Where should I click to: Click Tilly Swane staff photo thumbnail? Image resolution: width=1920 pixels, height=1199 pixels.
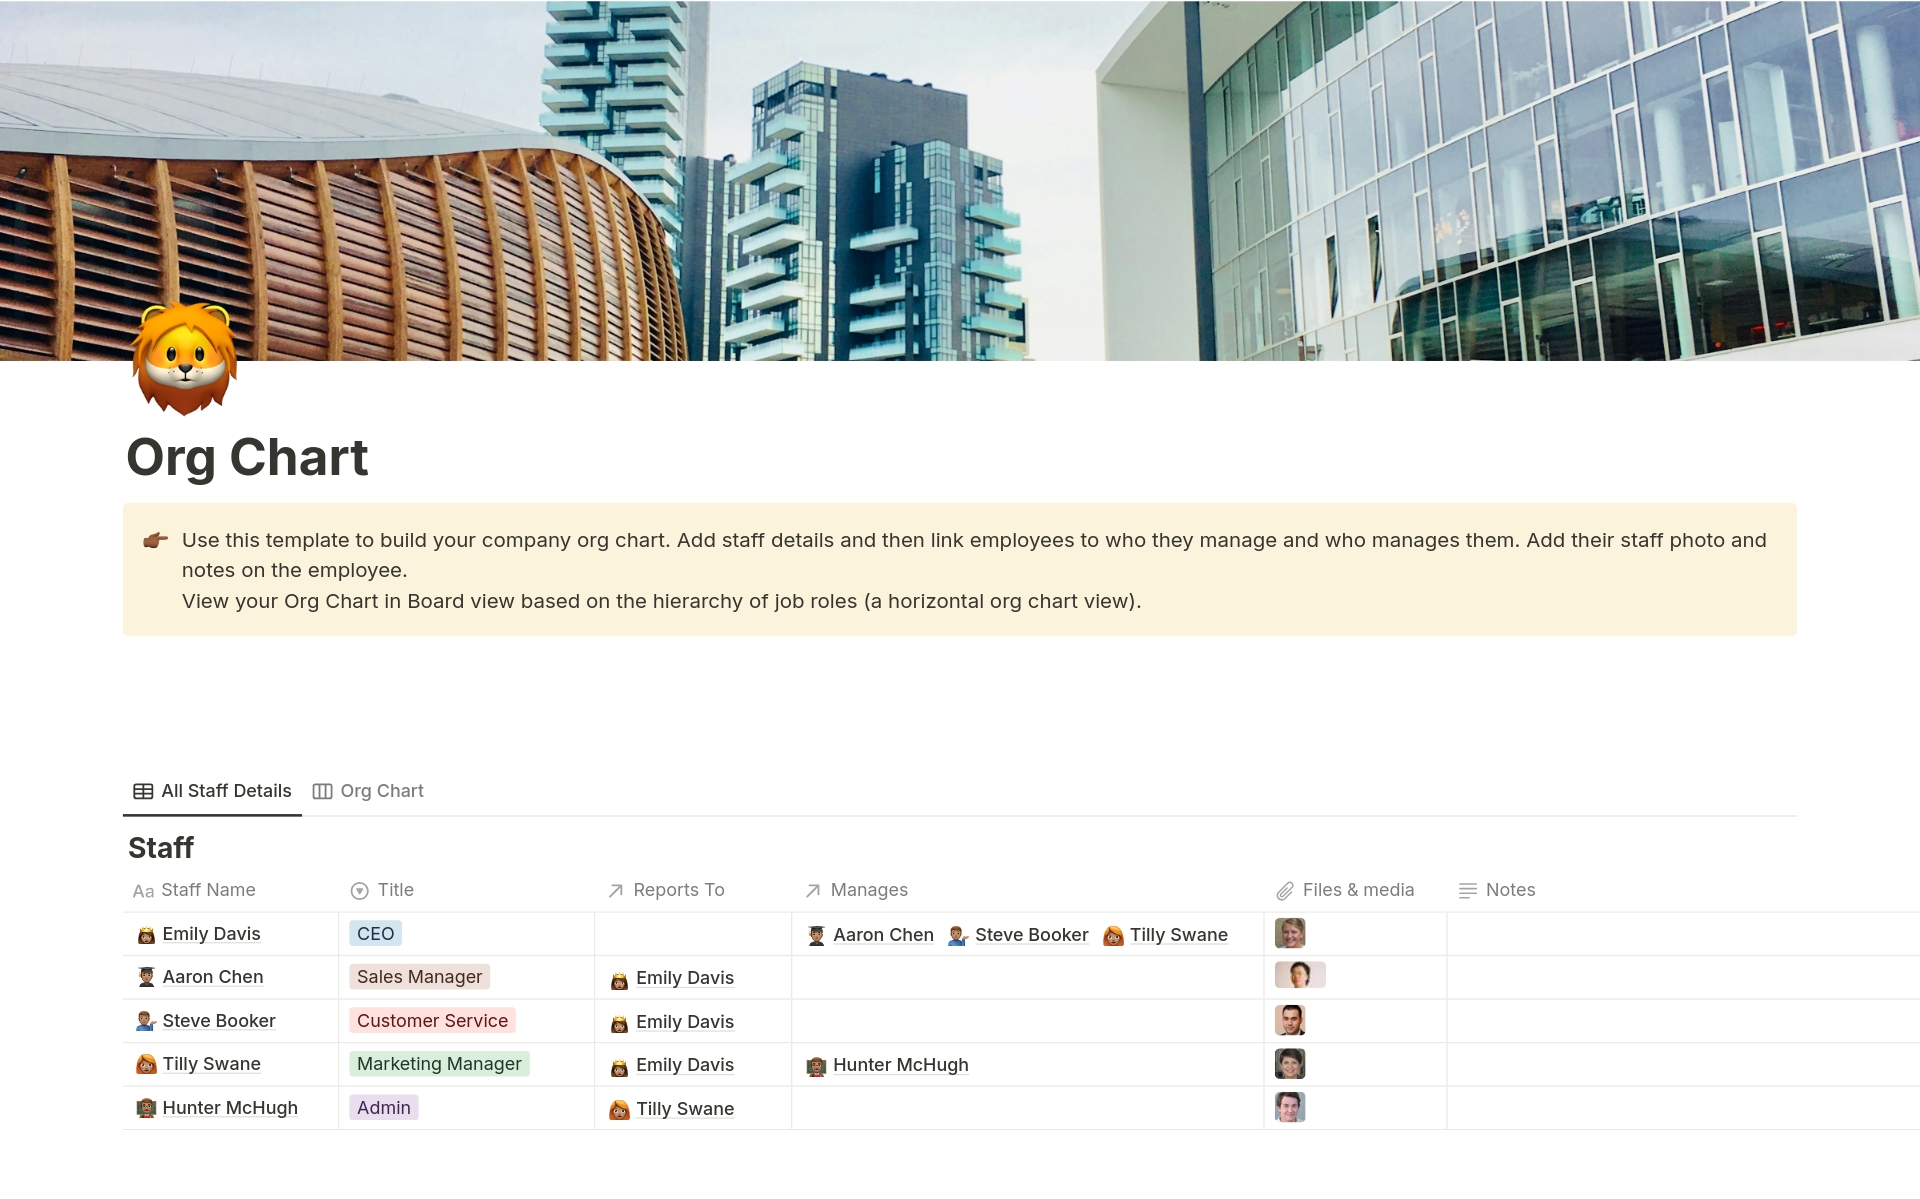(1289, 1064)
